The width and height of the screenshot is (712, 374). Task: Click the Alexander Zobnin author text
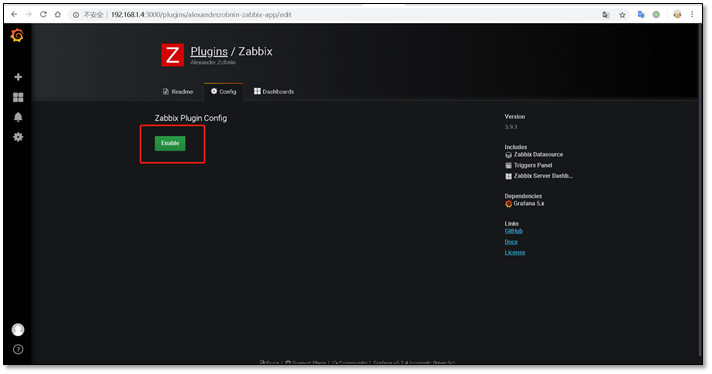[213, 63]
